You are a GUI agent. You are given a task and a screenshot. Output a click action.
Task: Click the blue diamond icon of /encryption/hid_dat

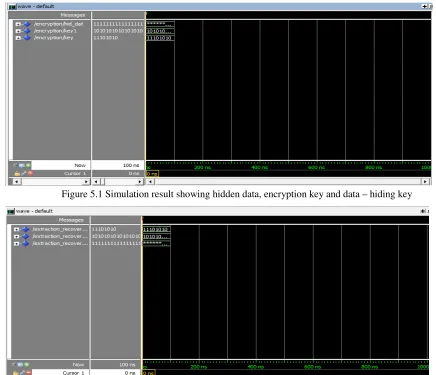coord(27,24)
